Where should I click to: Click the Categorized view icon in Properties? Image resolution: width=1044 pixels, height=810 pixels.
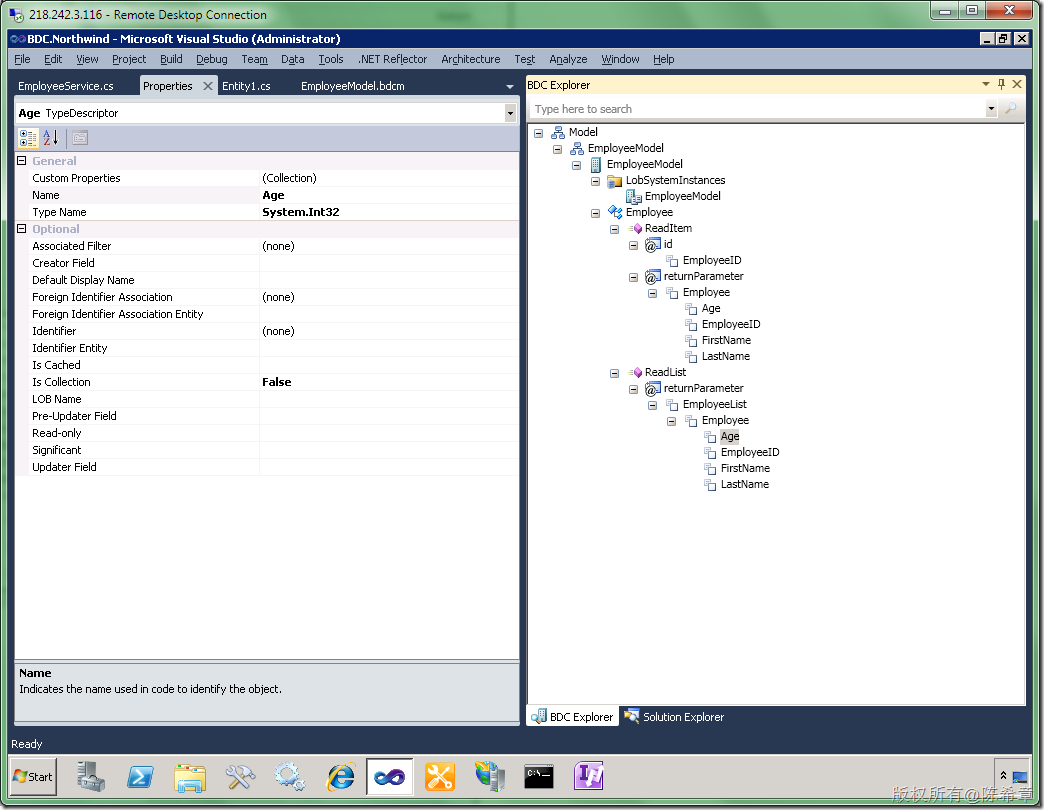click(x=28, y=138)
